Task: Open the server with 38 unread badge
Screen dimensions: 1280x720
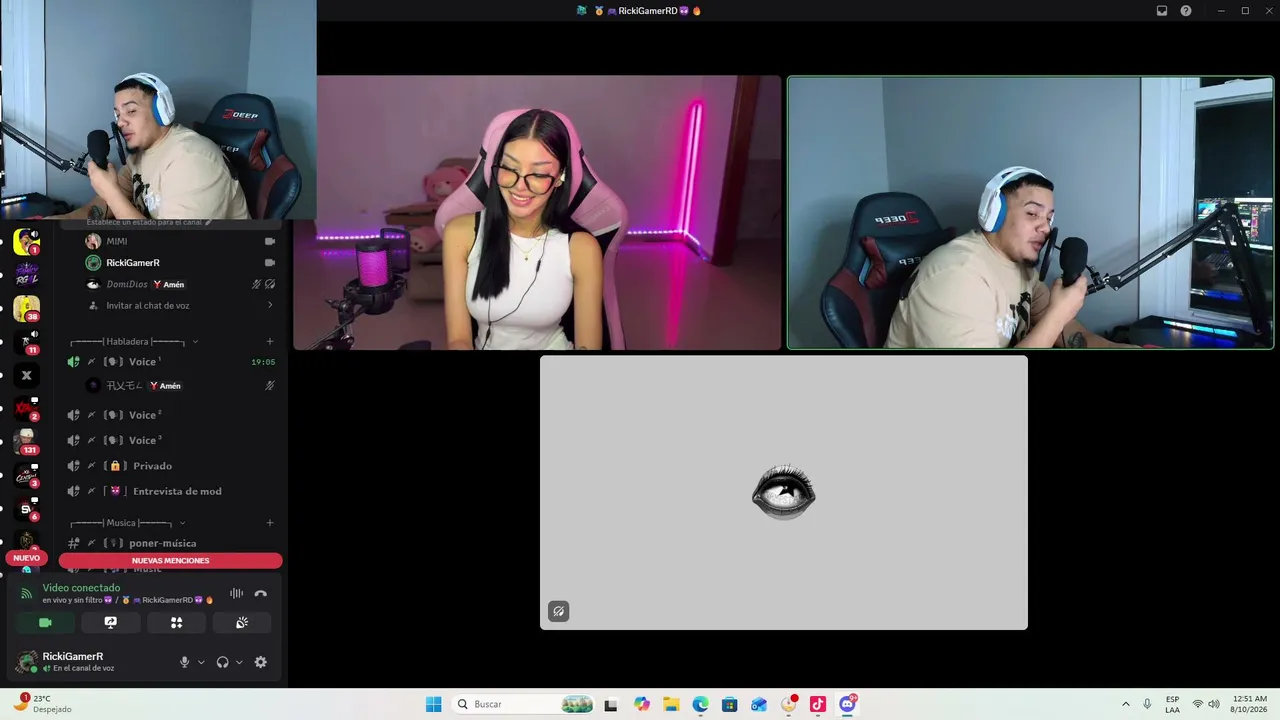Action: 27,308
